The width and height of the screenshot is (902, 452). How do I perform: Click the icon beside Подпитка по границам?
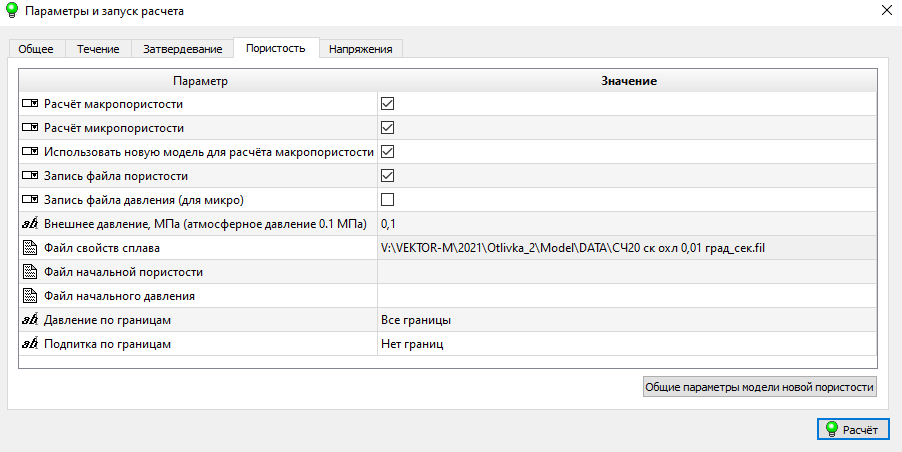(30, 344)
